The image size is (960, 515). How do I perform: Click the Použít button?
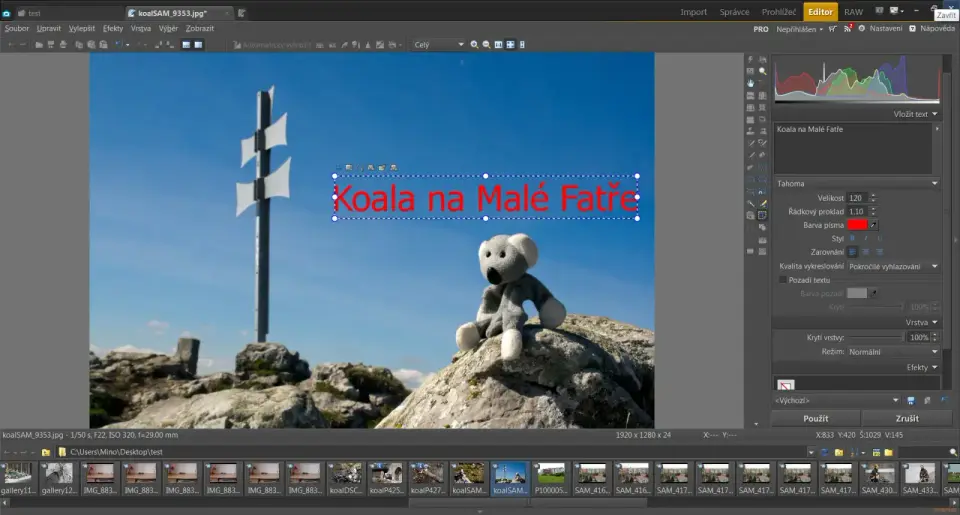(x=815, y=418)
